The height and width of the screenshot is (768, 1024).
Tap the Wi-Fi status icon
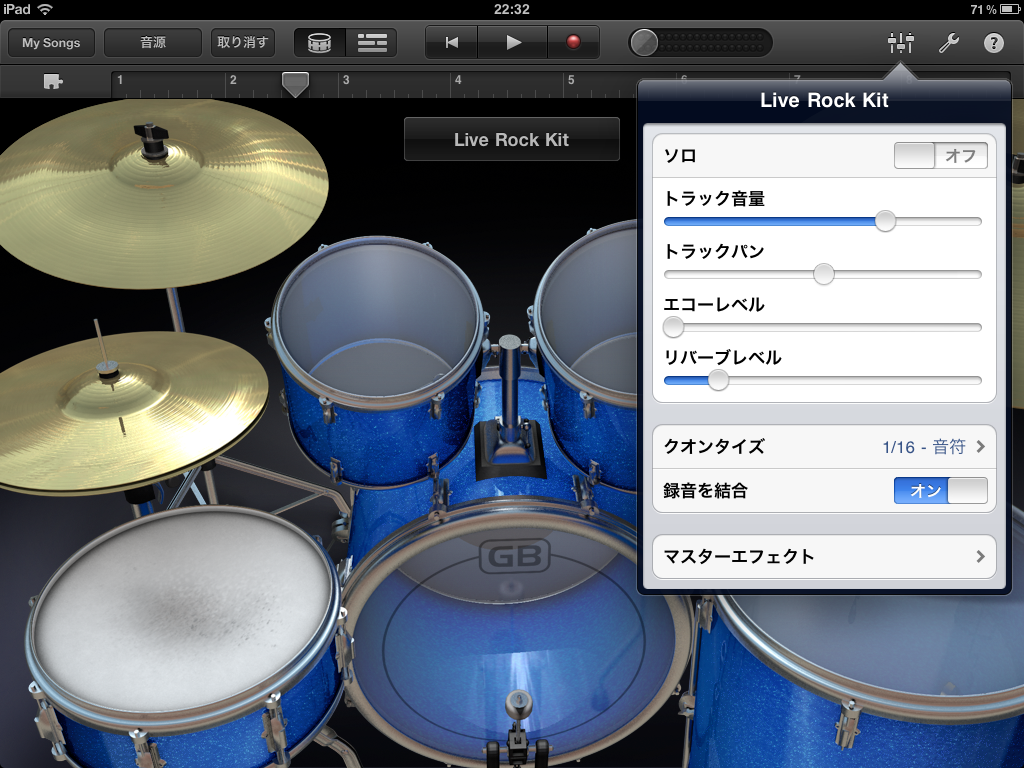tap(44, 9)
